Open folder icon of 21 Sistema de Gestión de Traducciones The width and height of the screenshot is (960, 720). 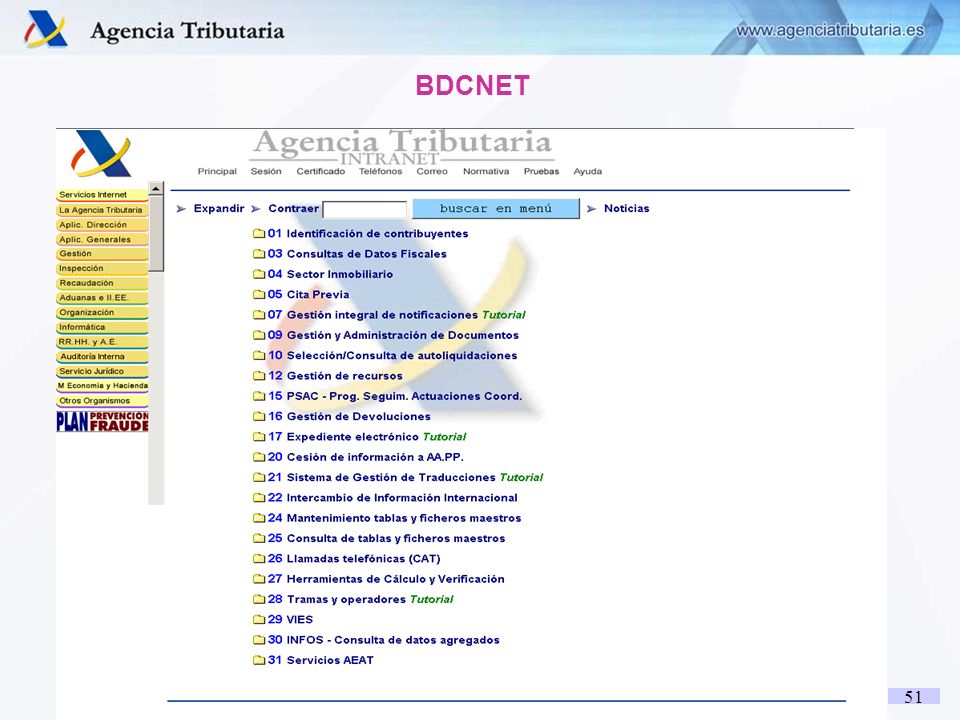(x=259, y=478)
